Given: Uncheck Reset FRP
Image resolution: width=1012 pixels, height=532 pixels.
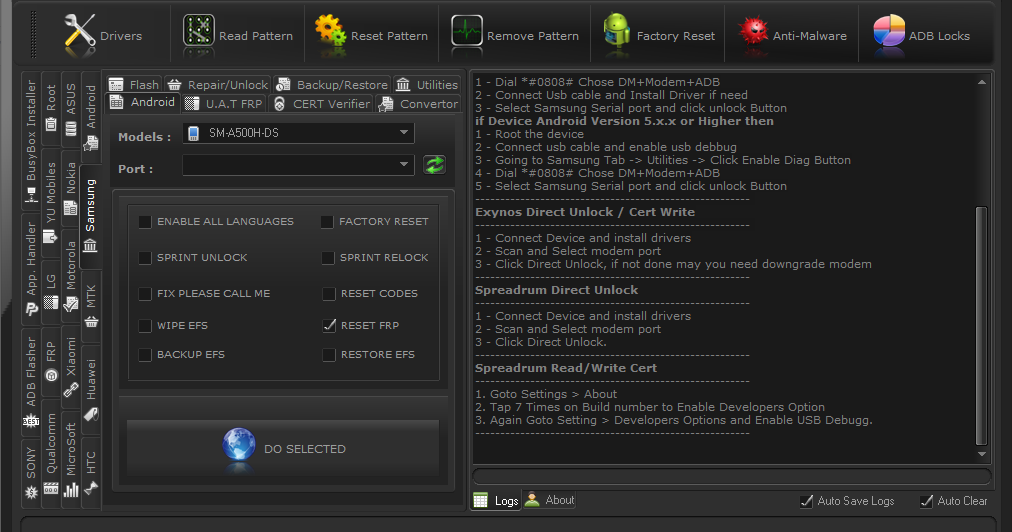Looking at the screenshot, I should click(329, 326).
